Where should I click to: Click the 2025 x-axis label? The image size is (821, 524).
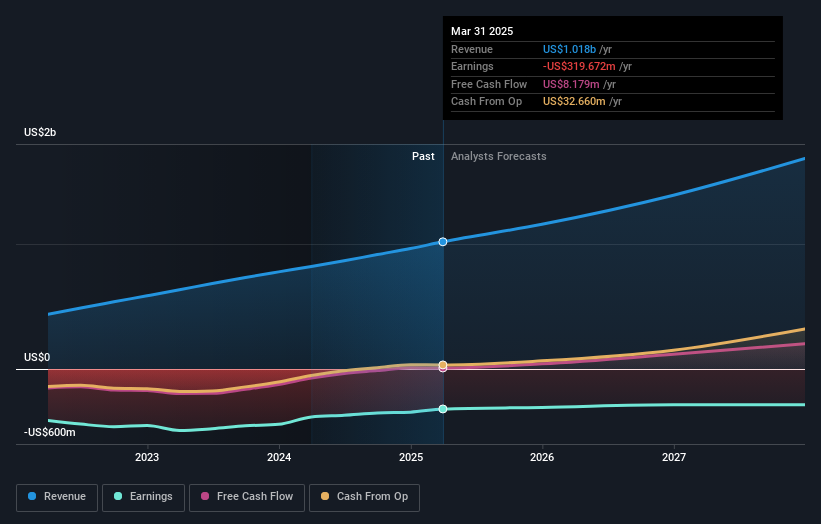click(411, 458)
